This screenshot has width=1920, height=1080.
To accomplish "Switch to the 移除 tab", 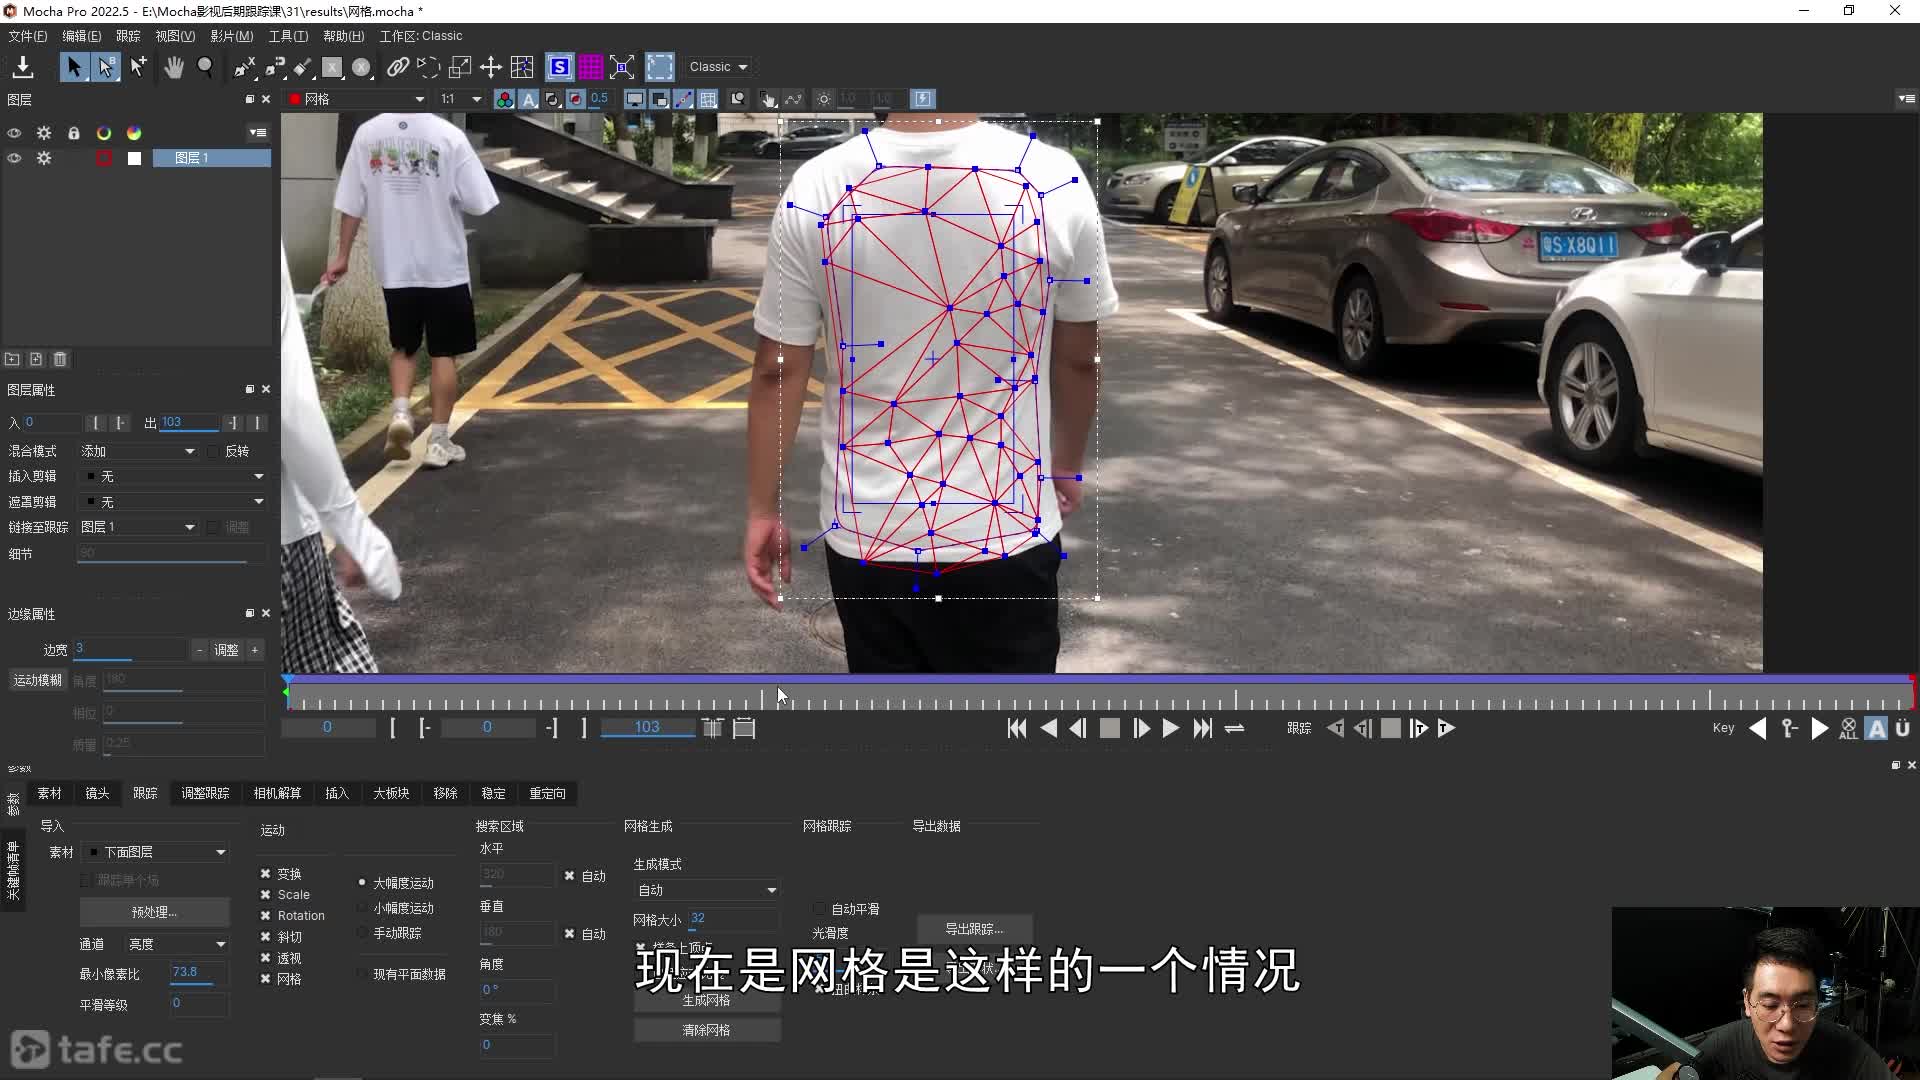I will (x=445, y=793).
